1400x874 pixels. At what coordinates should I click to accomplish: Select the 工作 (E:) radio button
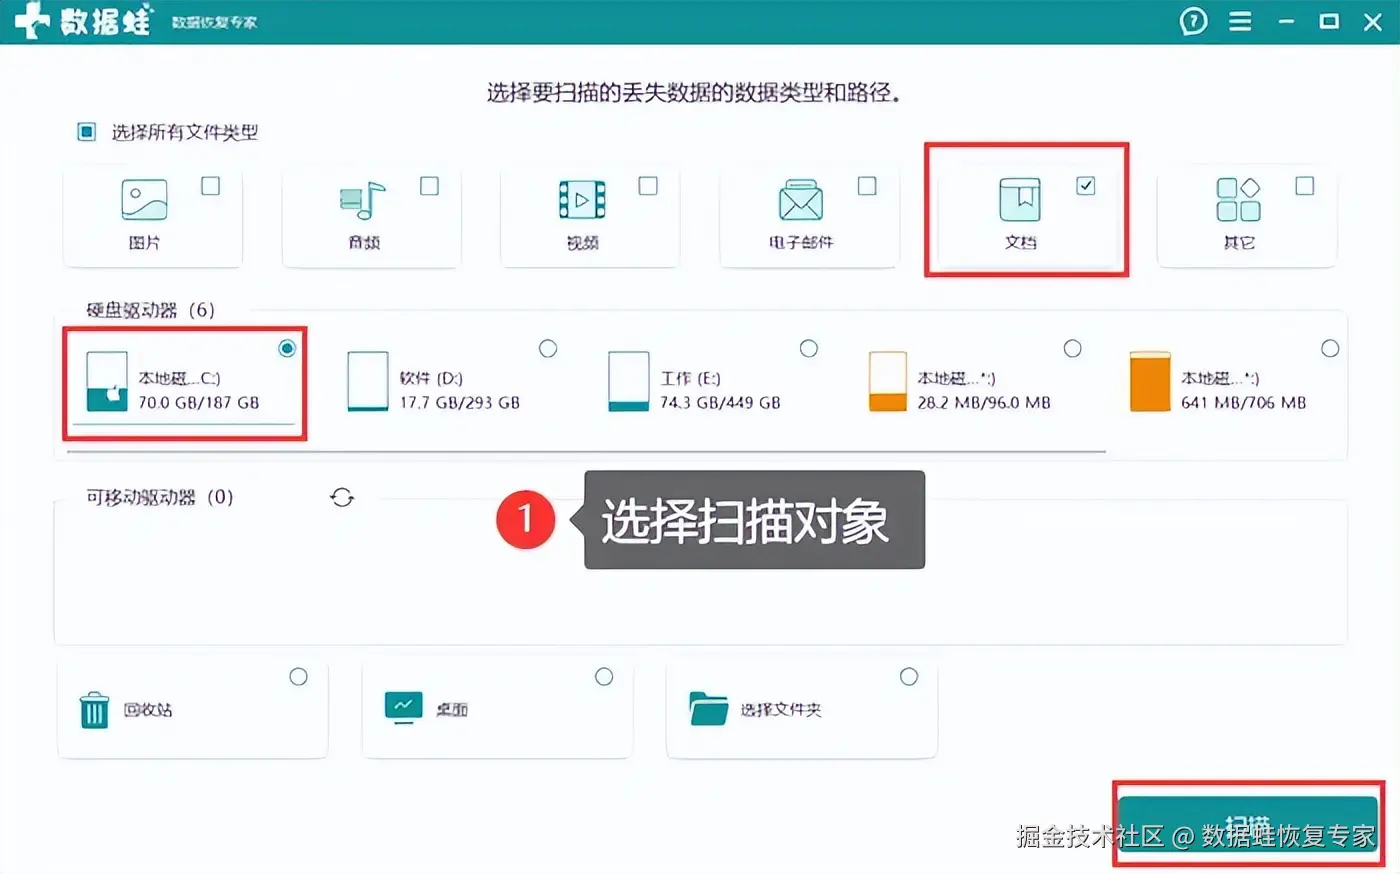pos(809,348)
